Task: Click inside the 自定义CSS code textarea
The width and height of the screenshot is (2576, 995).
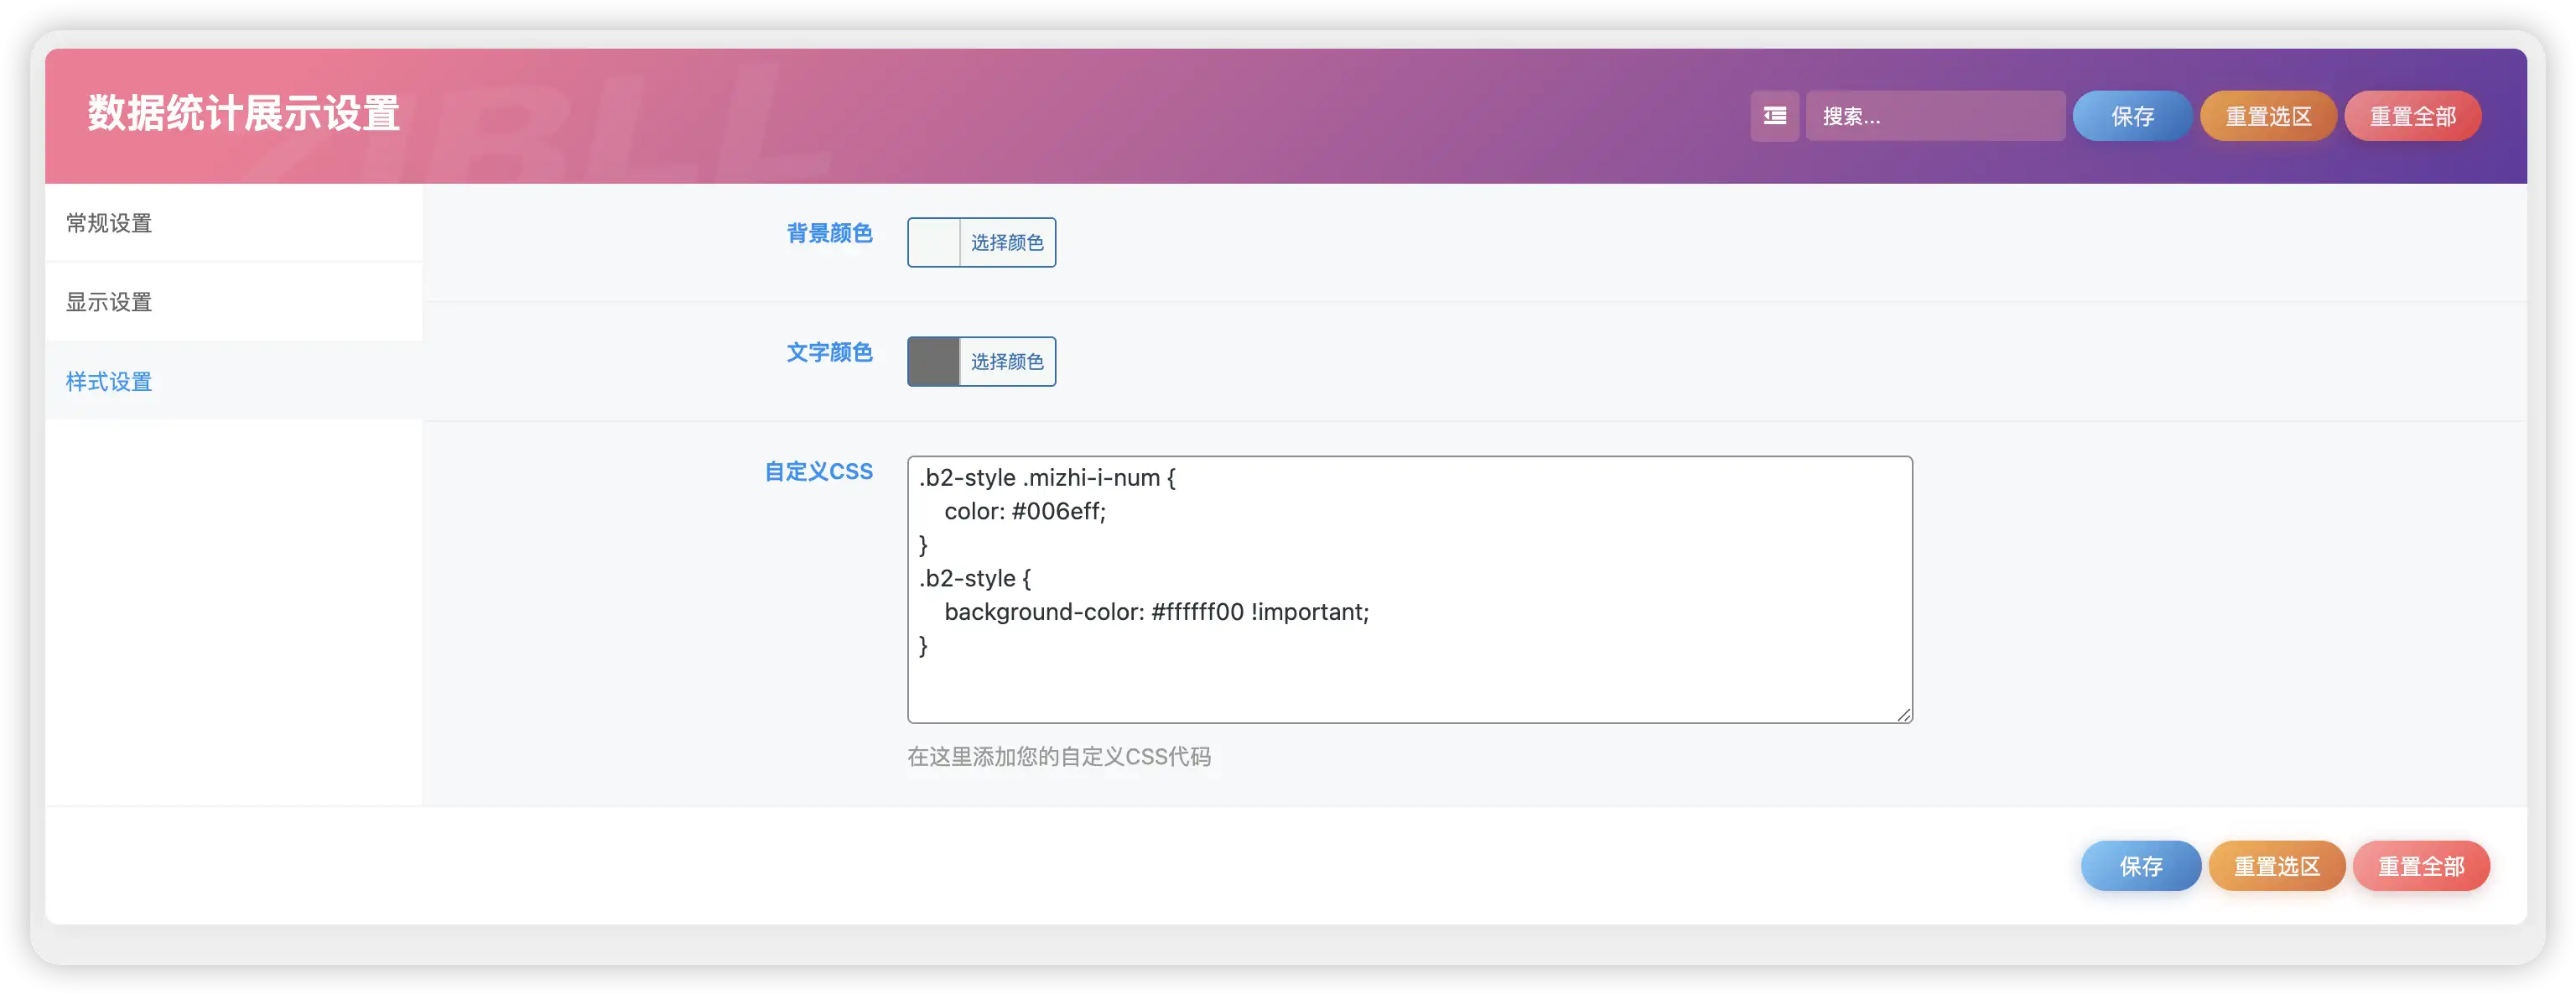Action: click(1400, 590)
